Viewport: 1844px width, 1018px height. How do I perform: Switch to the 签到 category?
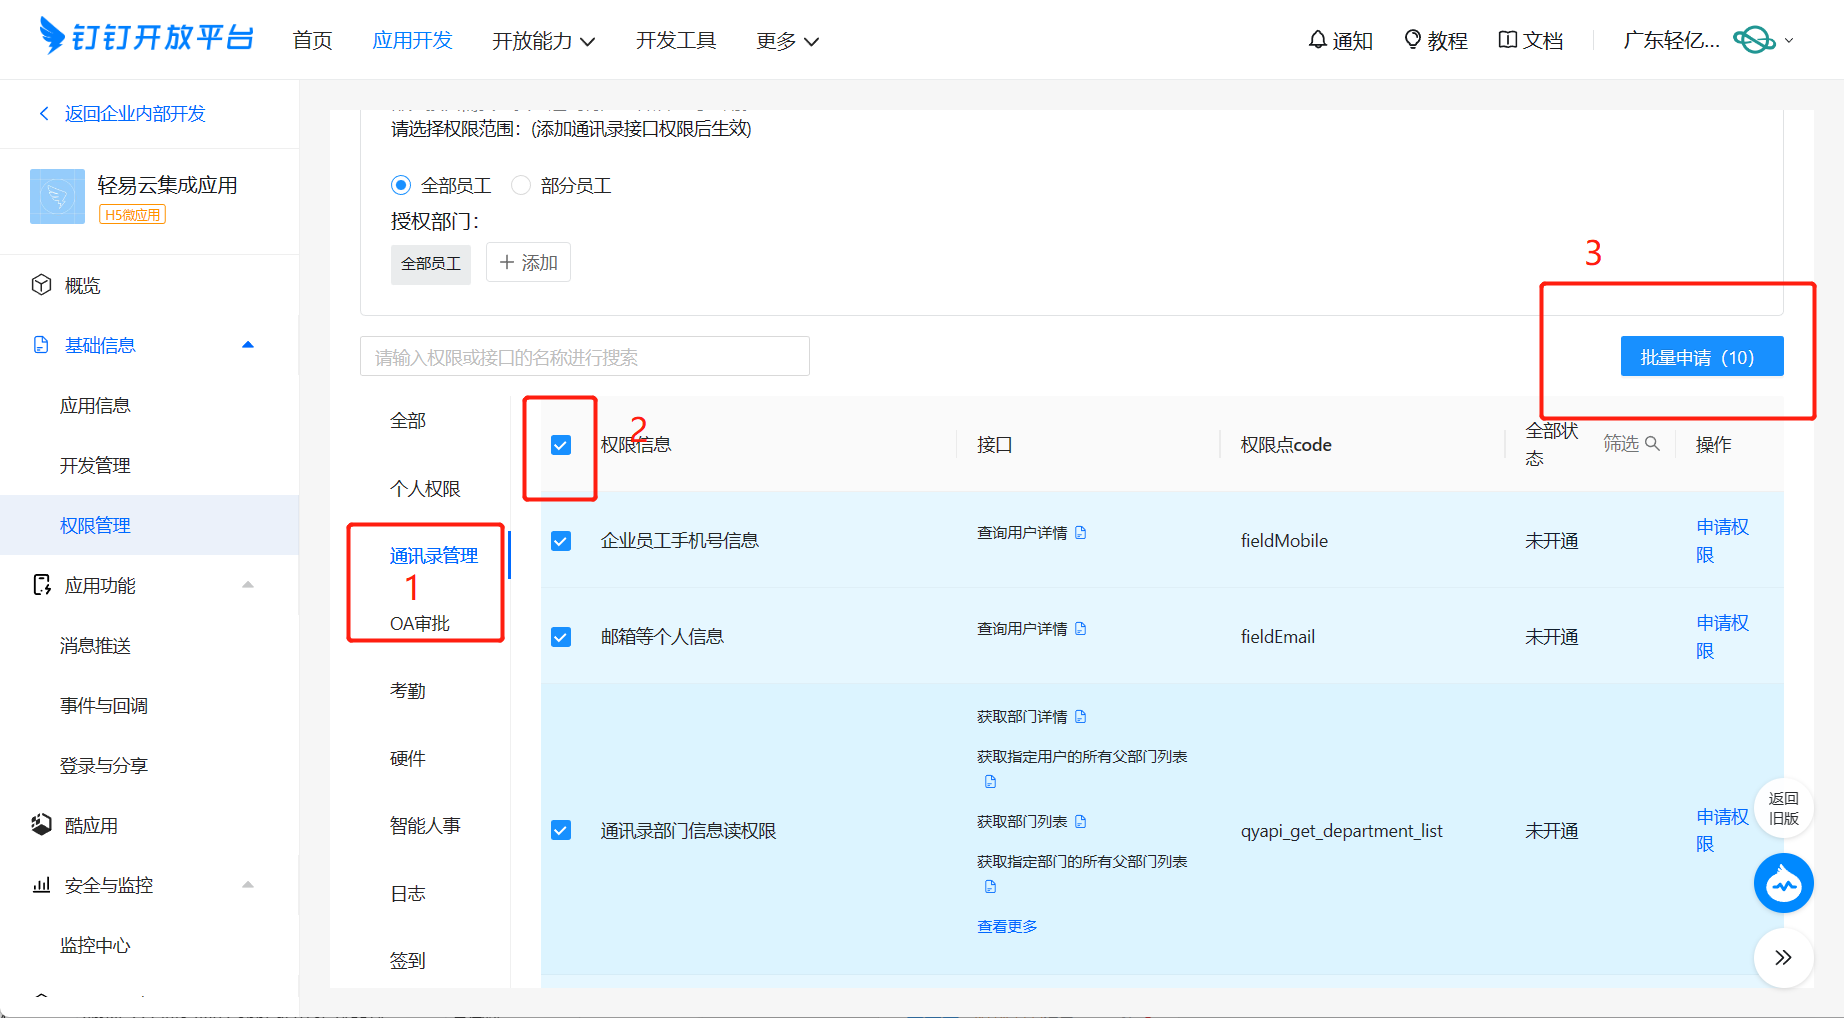tap(408, 961)
